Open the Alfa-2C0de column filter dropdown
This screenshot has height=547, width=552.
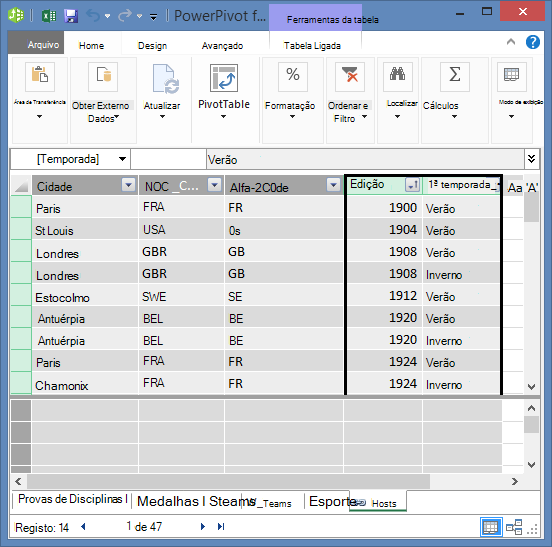333,184
